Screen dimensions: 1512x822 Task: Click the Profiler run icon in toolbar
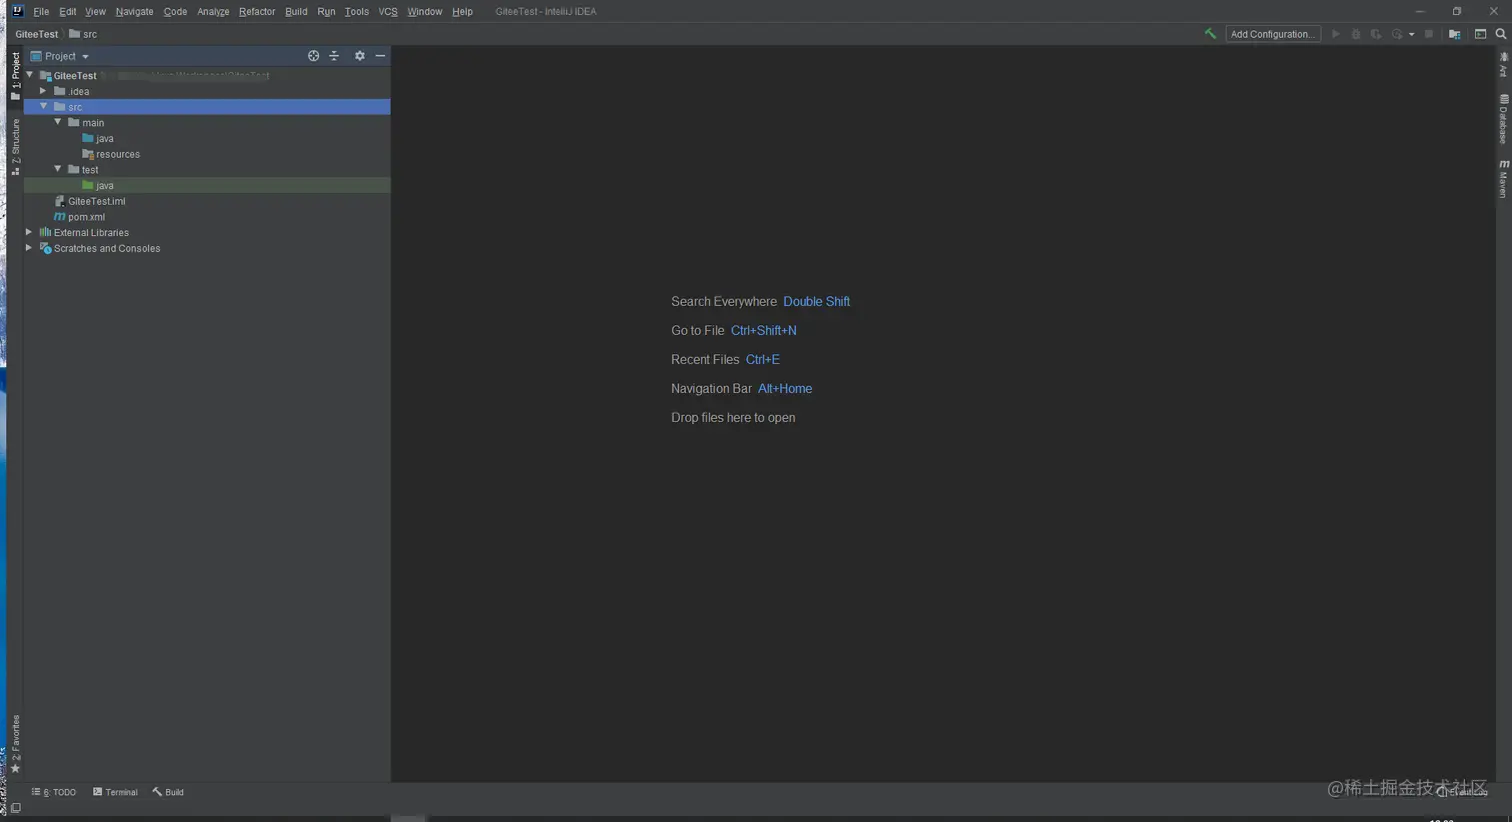pyautogui.click(x=1397, y=34)
